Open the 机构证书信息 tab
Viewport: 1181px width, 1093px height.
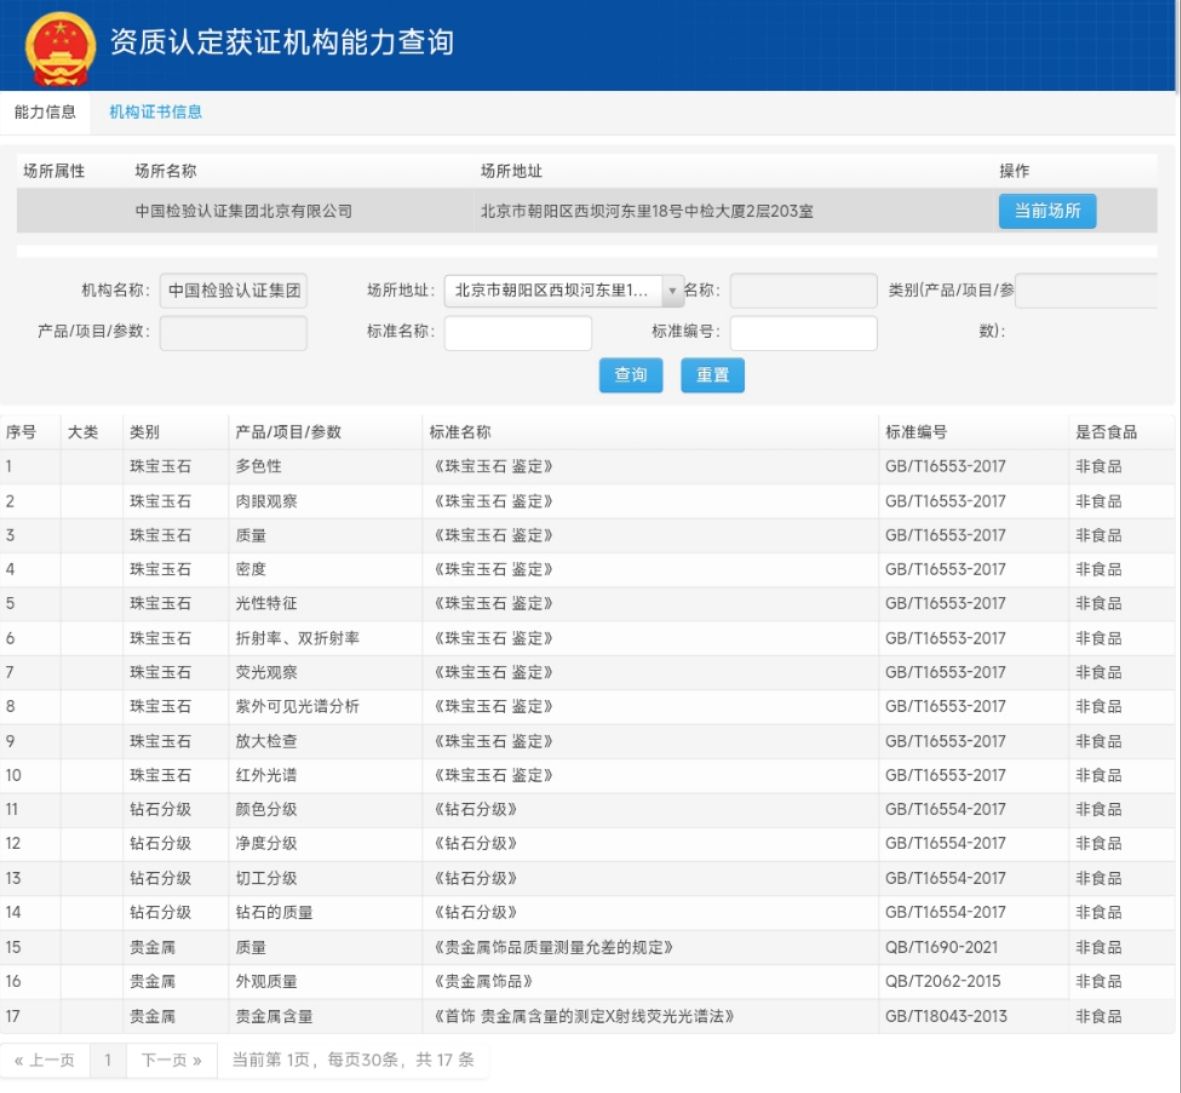click(155, 112)
